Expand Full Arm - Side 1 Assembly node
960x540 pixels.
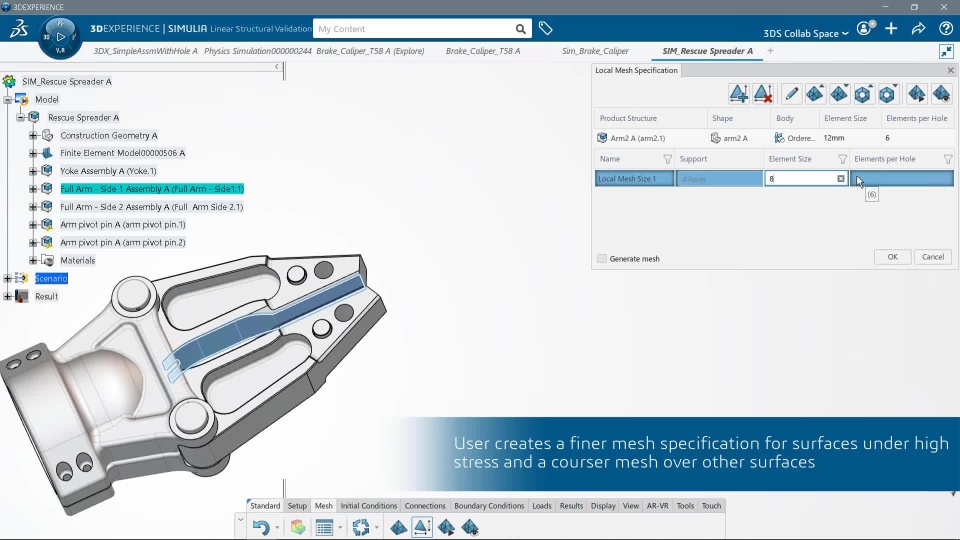(33, 189)
